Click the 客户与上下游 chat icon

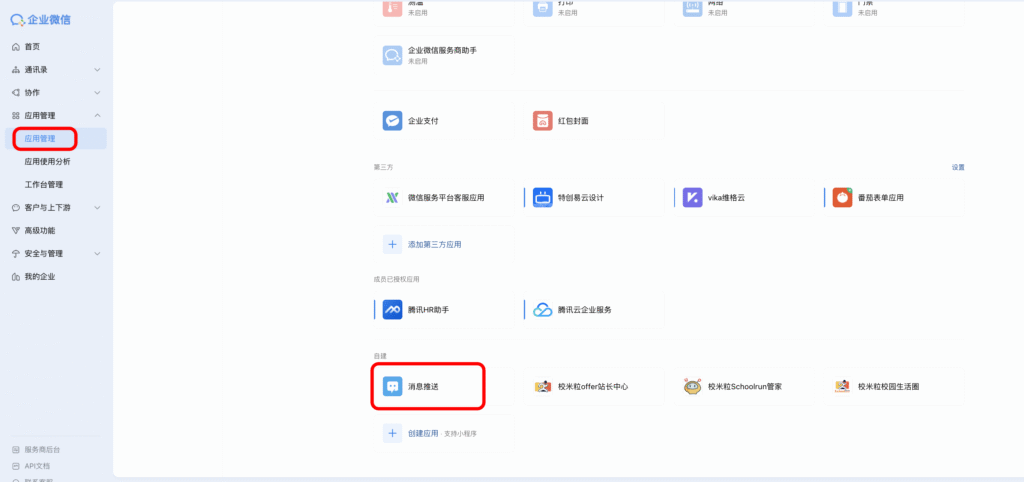click(x=16, y=208)
